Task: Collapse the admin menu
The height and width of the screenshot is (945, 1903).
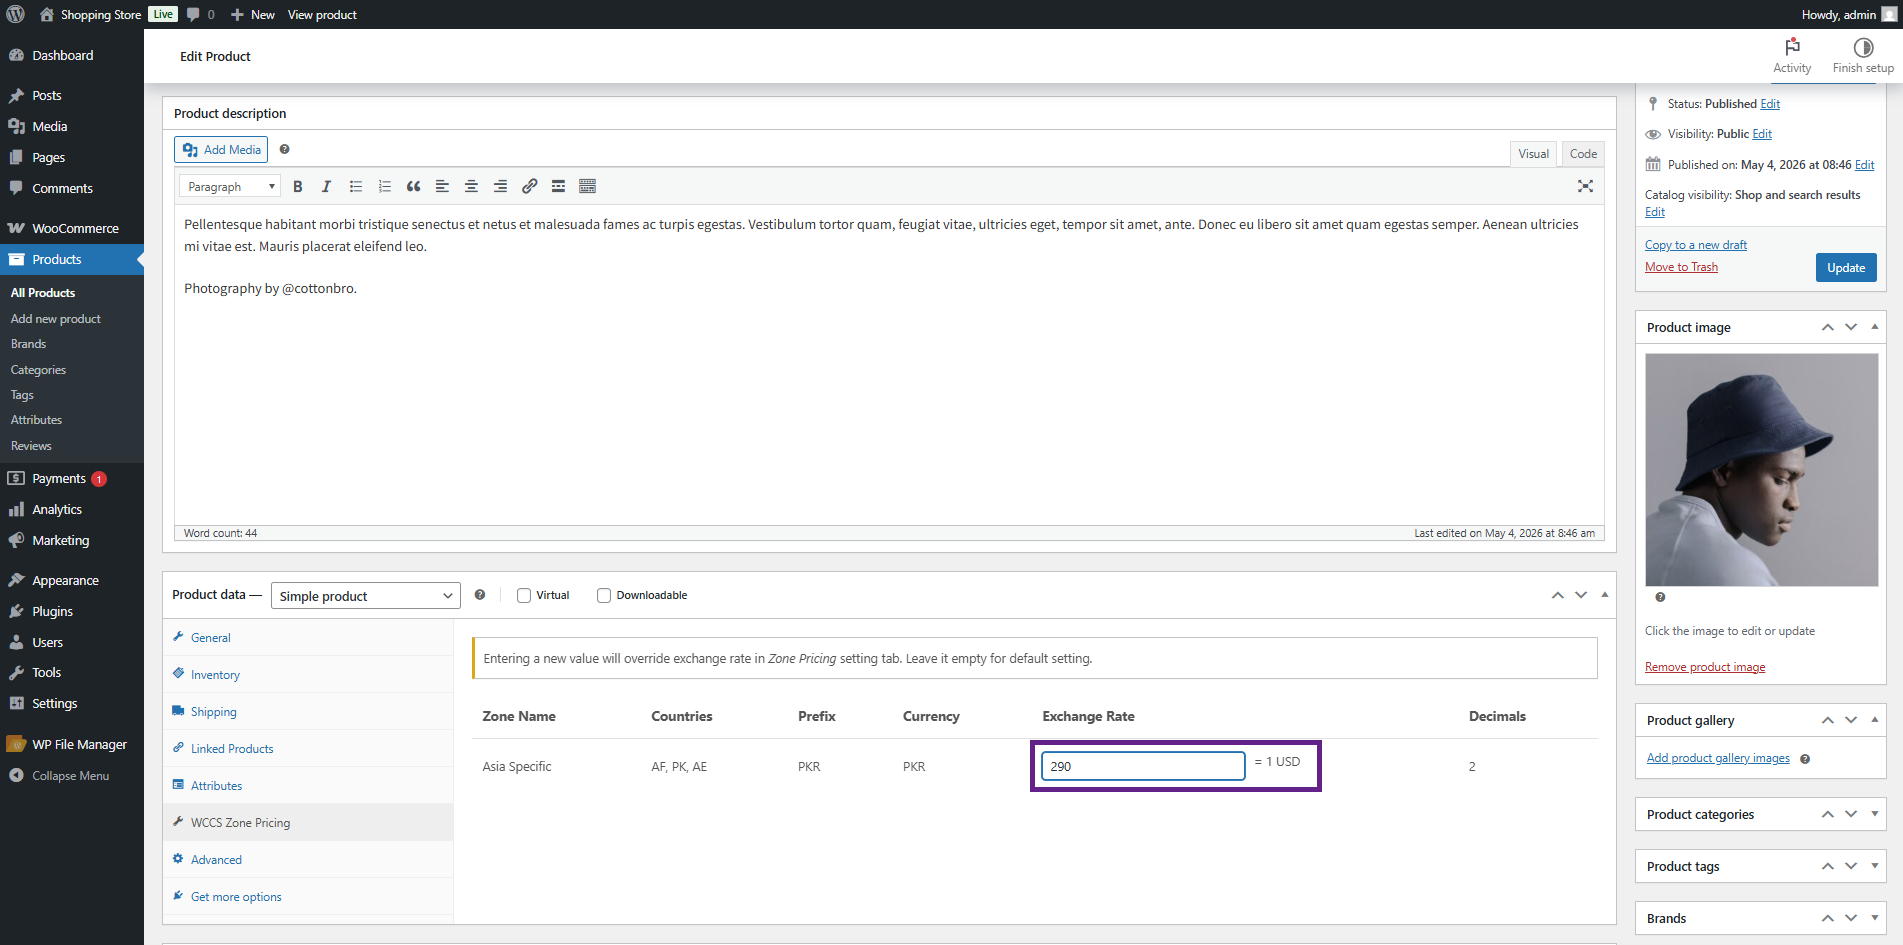Action: [x=59, y=775]
